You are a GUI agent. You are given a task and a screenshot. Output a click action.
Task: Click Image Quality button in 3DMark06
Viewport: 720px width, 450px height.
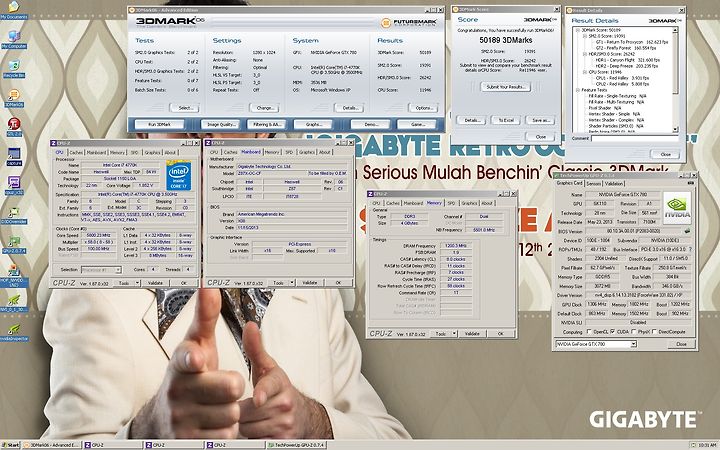tap(220, 124)
